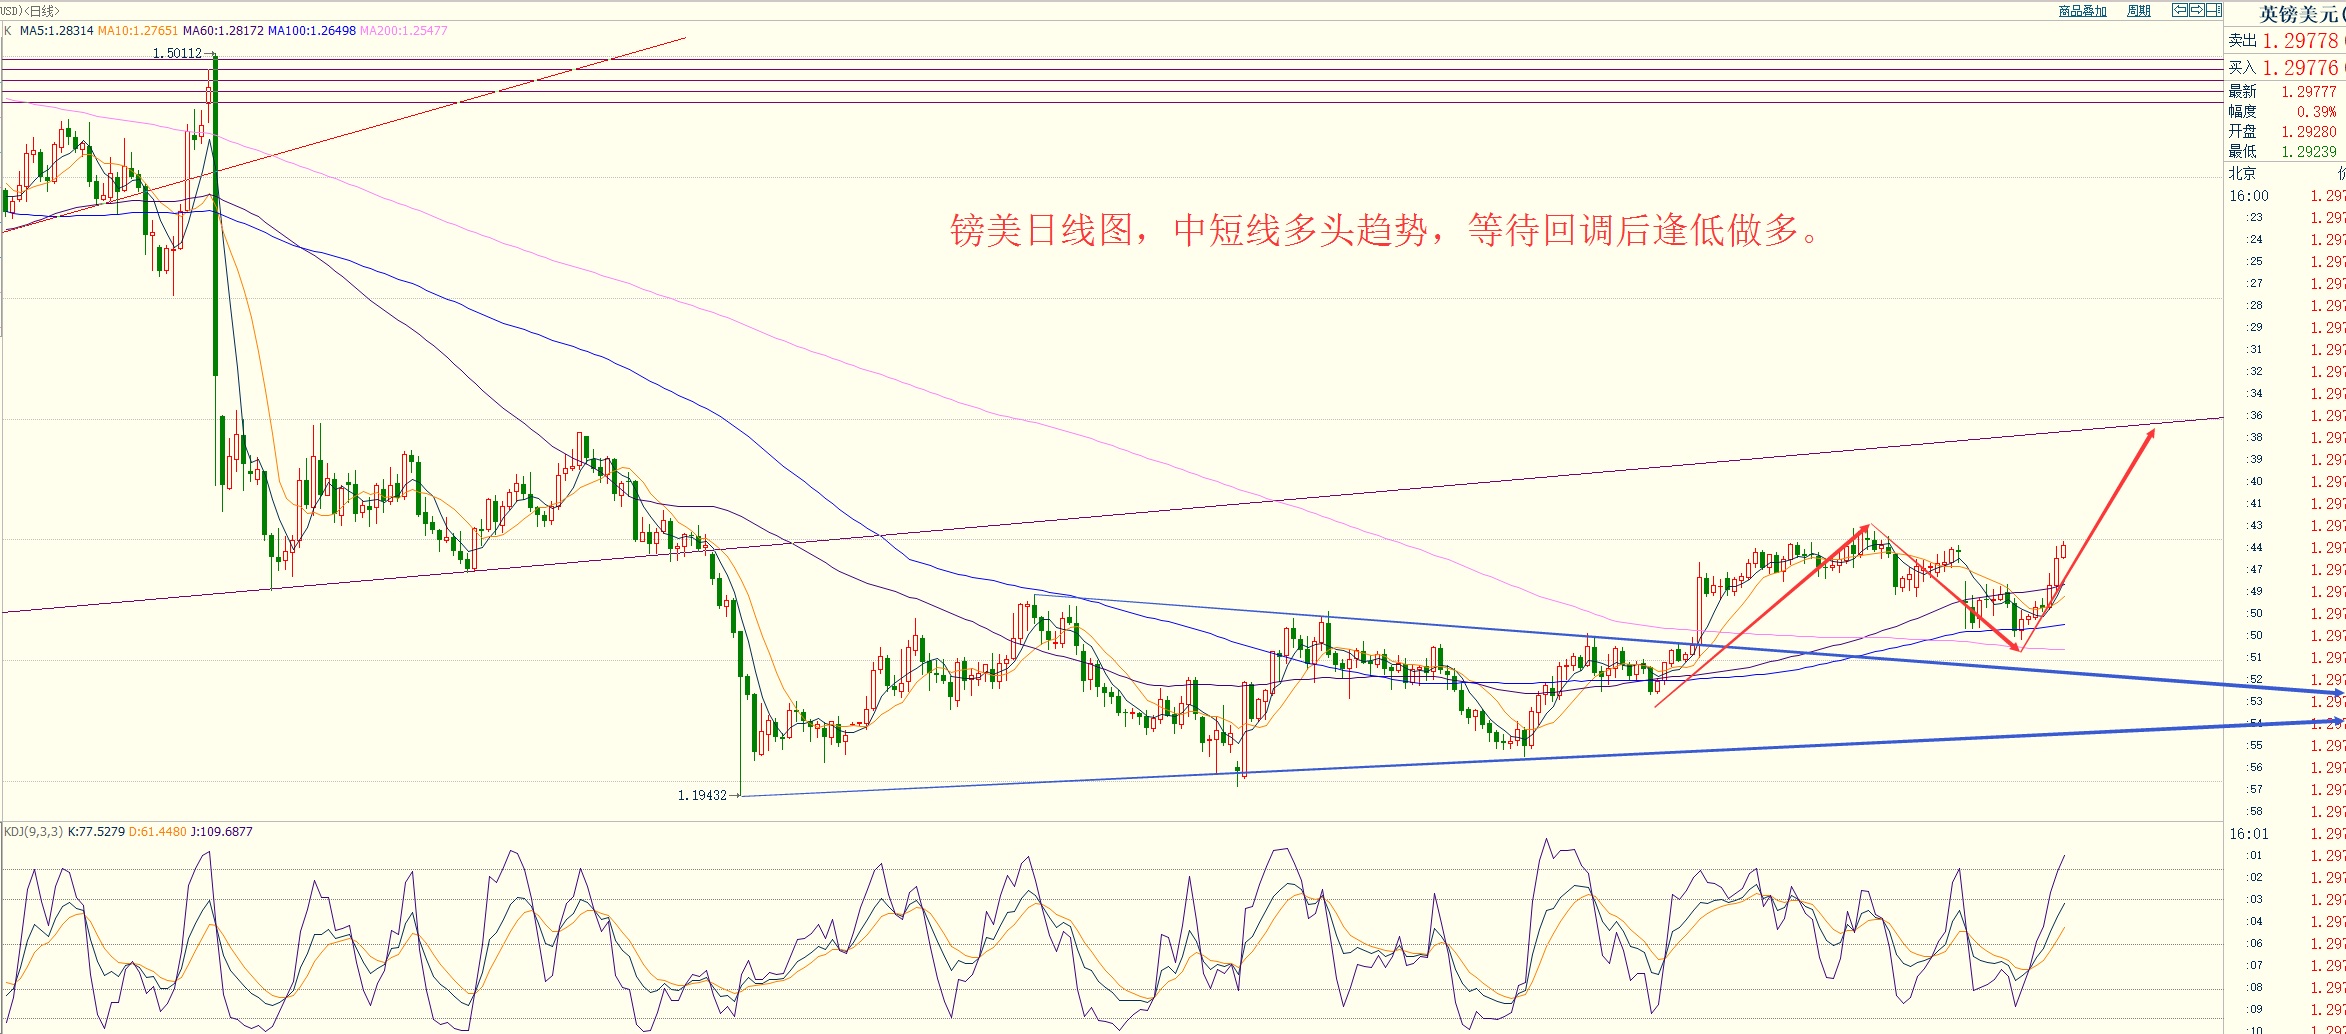2346x1034 pixels.
Task: Click the 卖出 sell price 1.29778
Action: click(x=2300, y=41)
